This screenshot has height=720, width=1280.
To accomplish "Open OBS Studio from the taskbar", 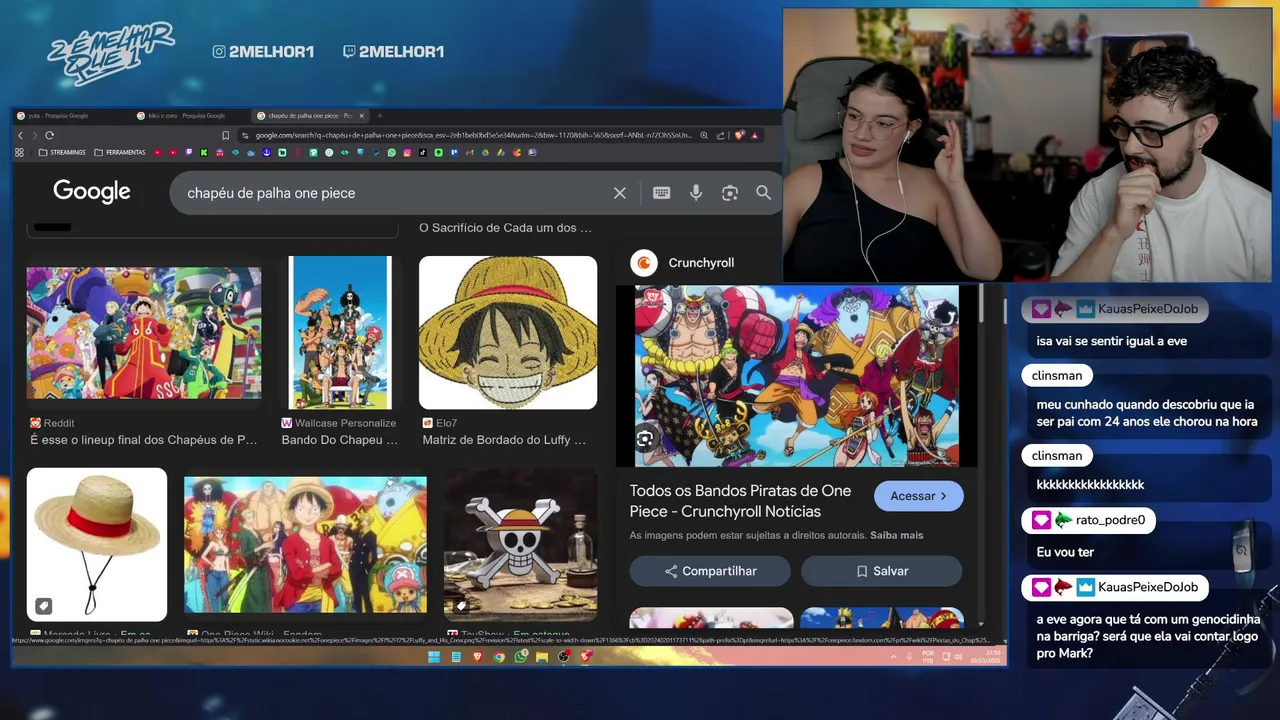I will click(564, 657).
